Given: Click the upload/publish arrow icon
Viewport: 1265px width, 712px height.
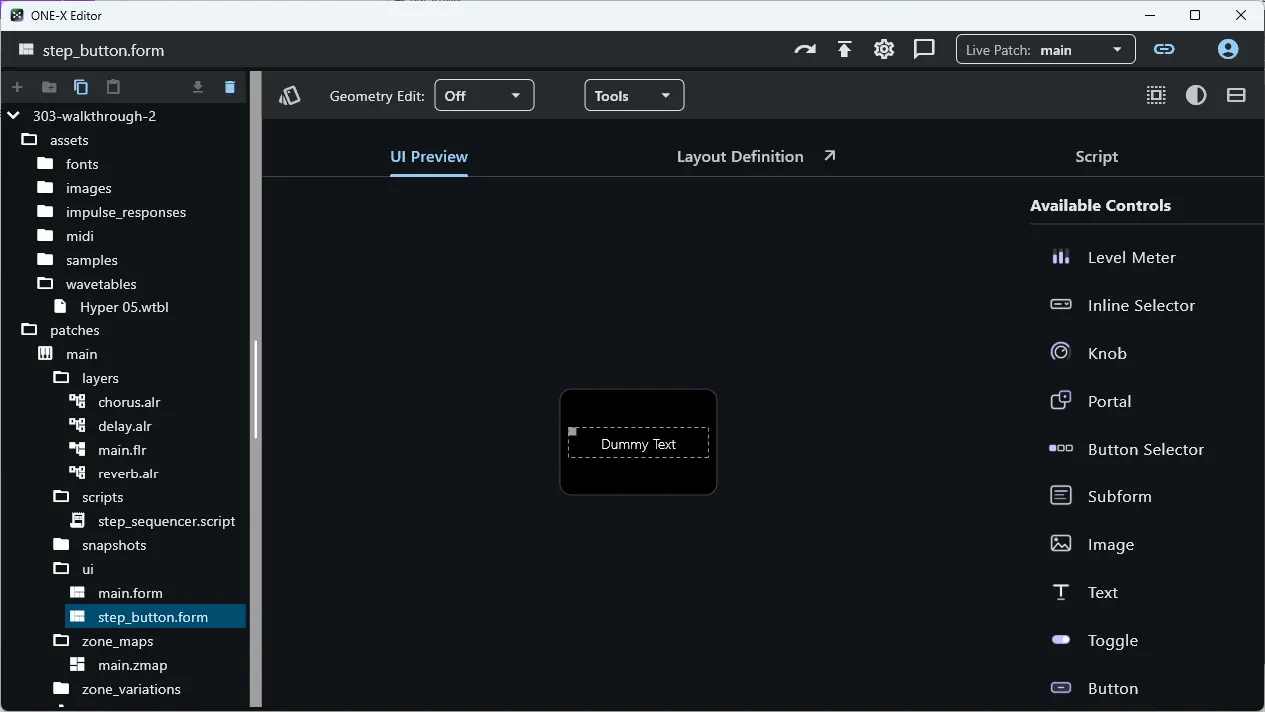Looking at the screenshot, I should click(x=844, y=49).
